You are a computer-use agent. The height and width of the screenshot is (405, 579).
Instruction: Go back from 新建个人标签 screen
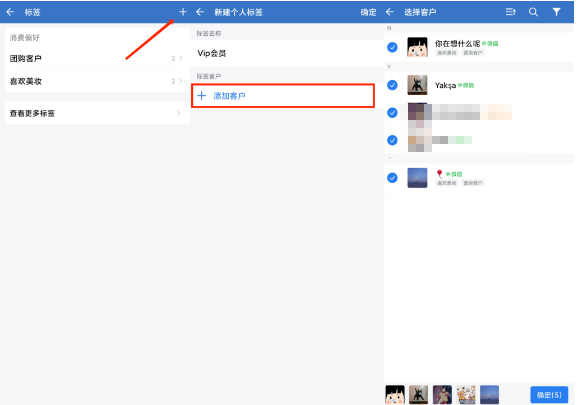coord(200,12)
